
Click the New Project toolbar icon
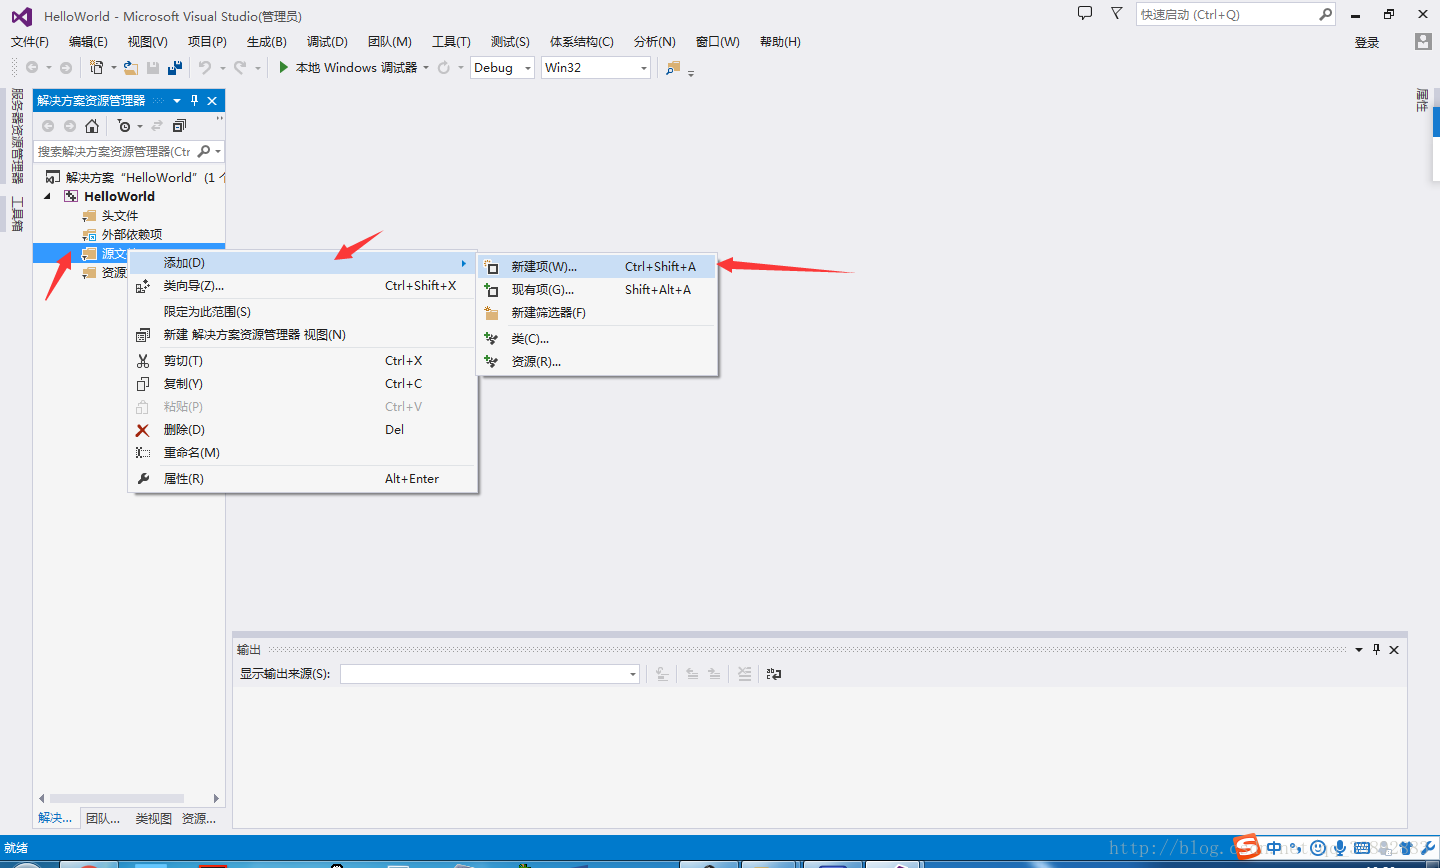coord(96,67)
